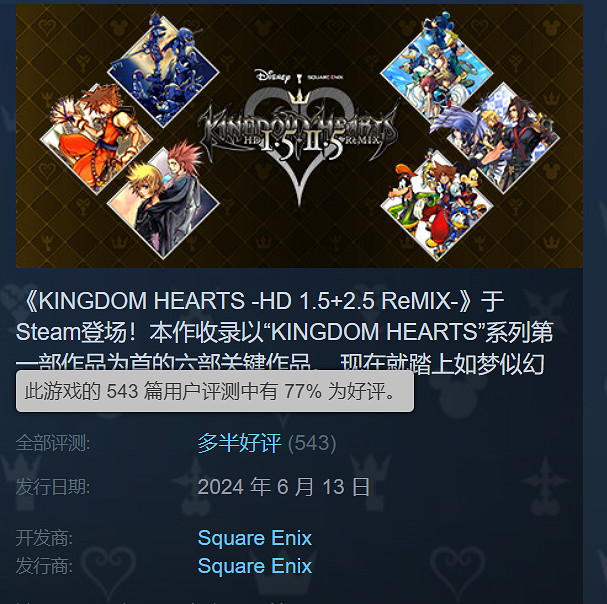Click the 开发商 label
This screenshot has height=604, width=607.
point(44,538)
